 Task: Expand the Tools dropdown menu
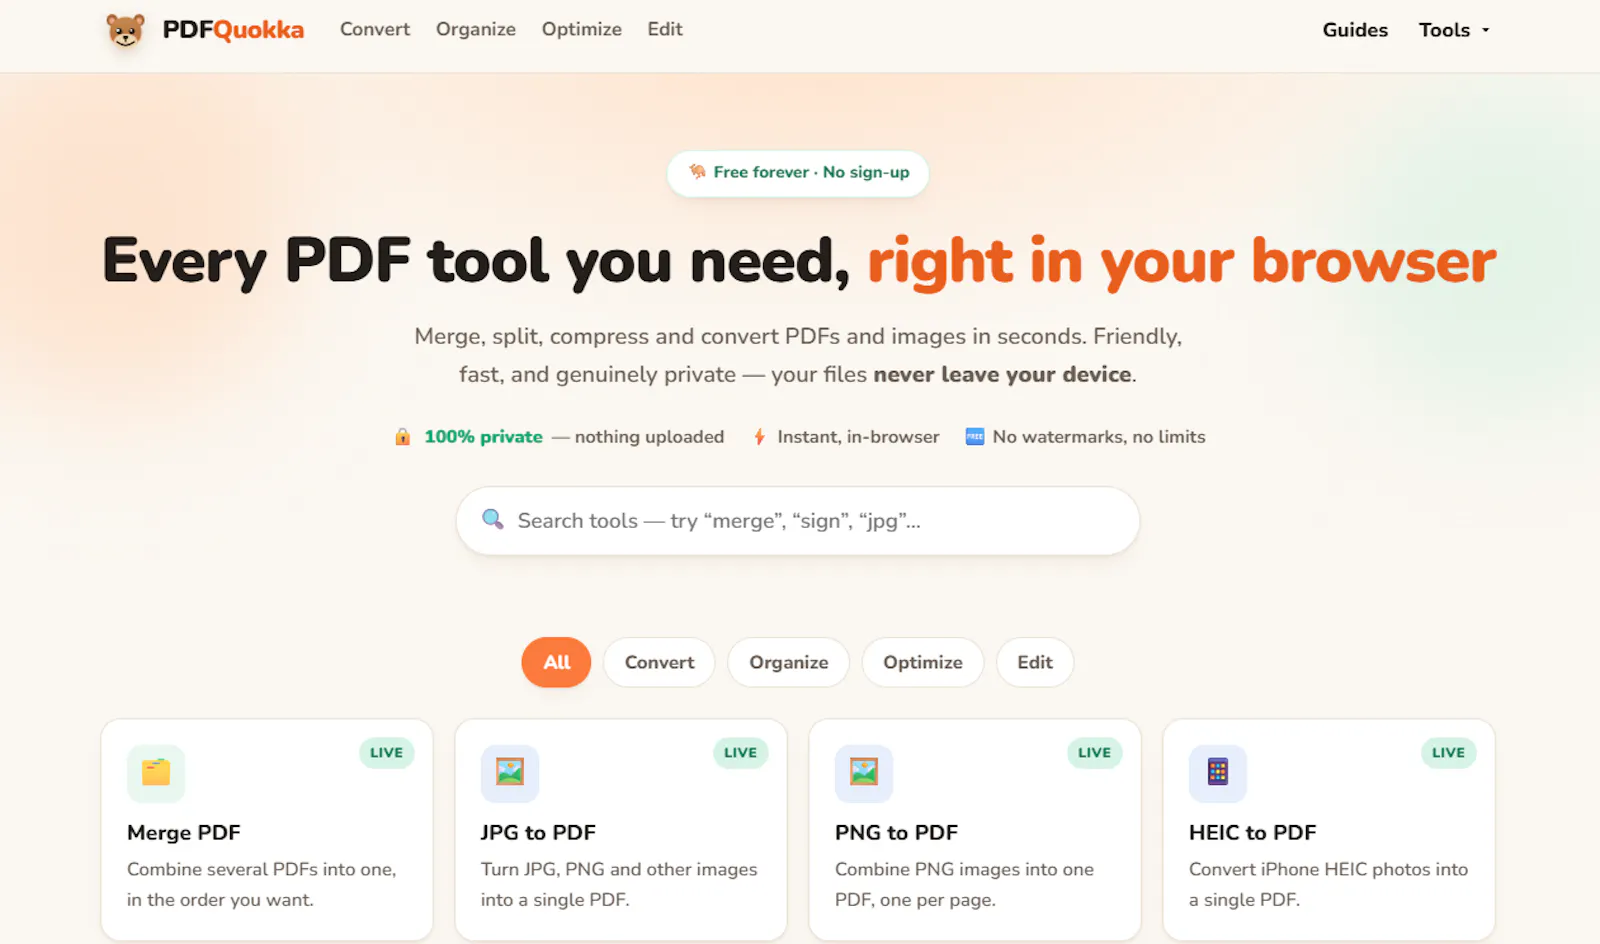1454,30
